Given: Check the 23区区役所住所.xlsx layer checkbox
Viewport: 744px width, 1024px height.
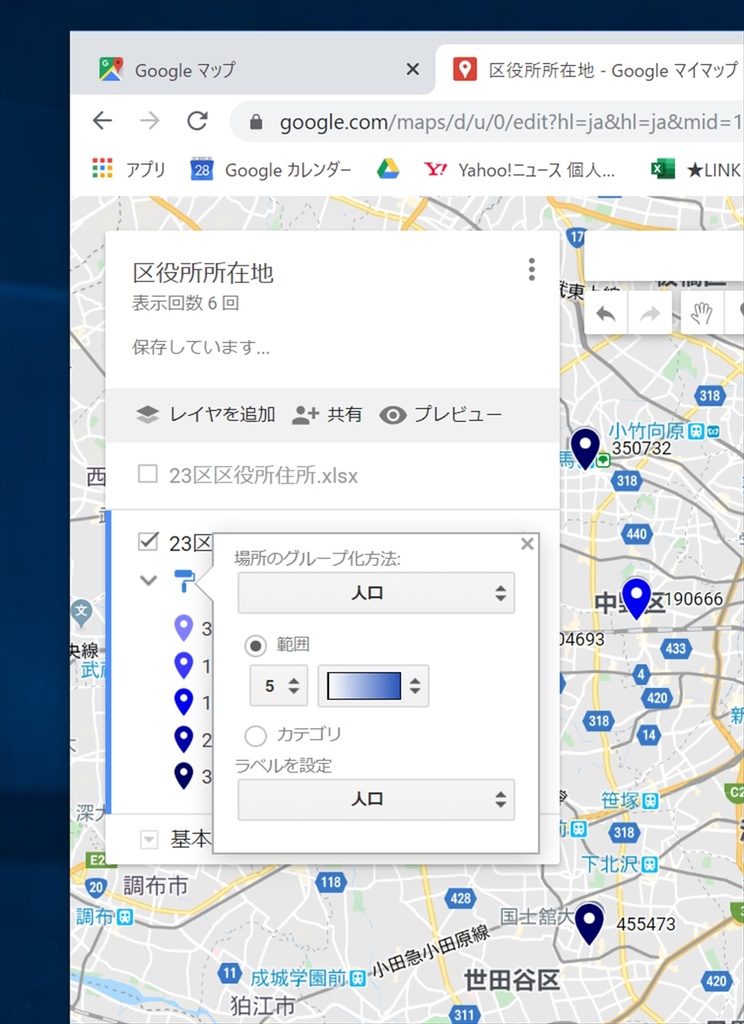Looking at the screenshot, I should [148, 474].
